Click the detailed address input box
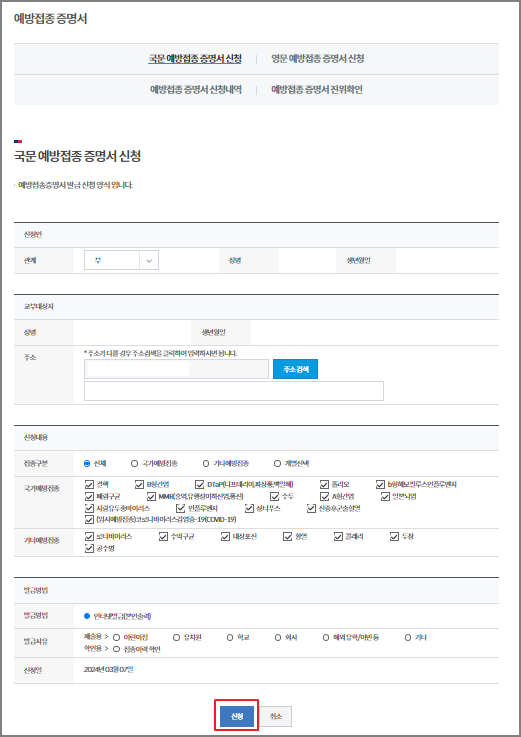Viewport: 521px width, 737px height. tap(234, 391)
